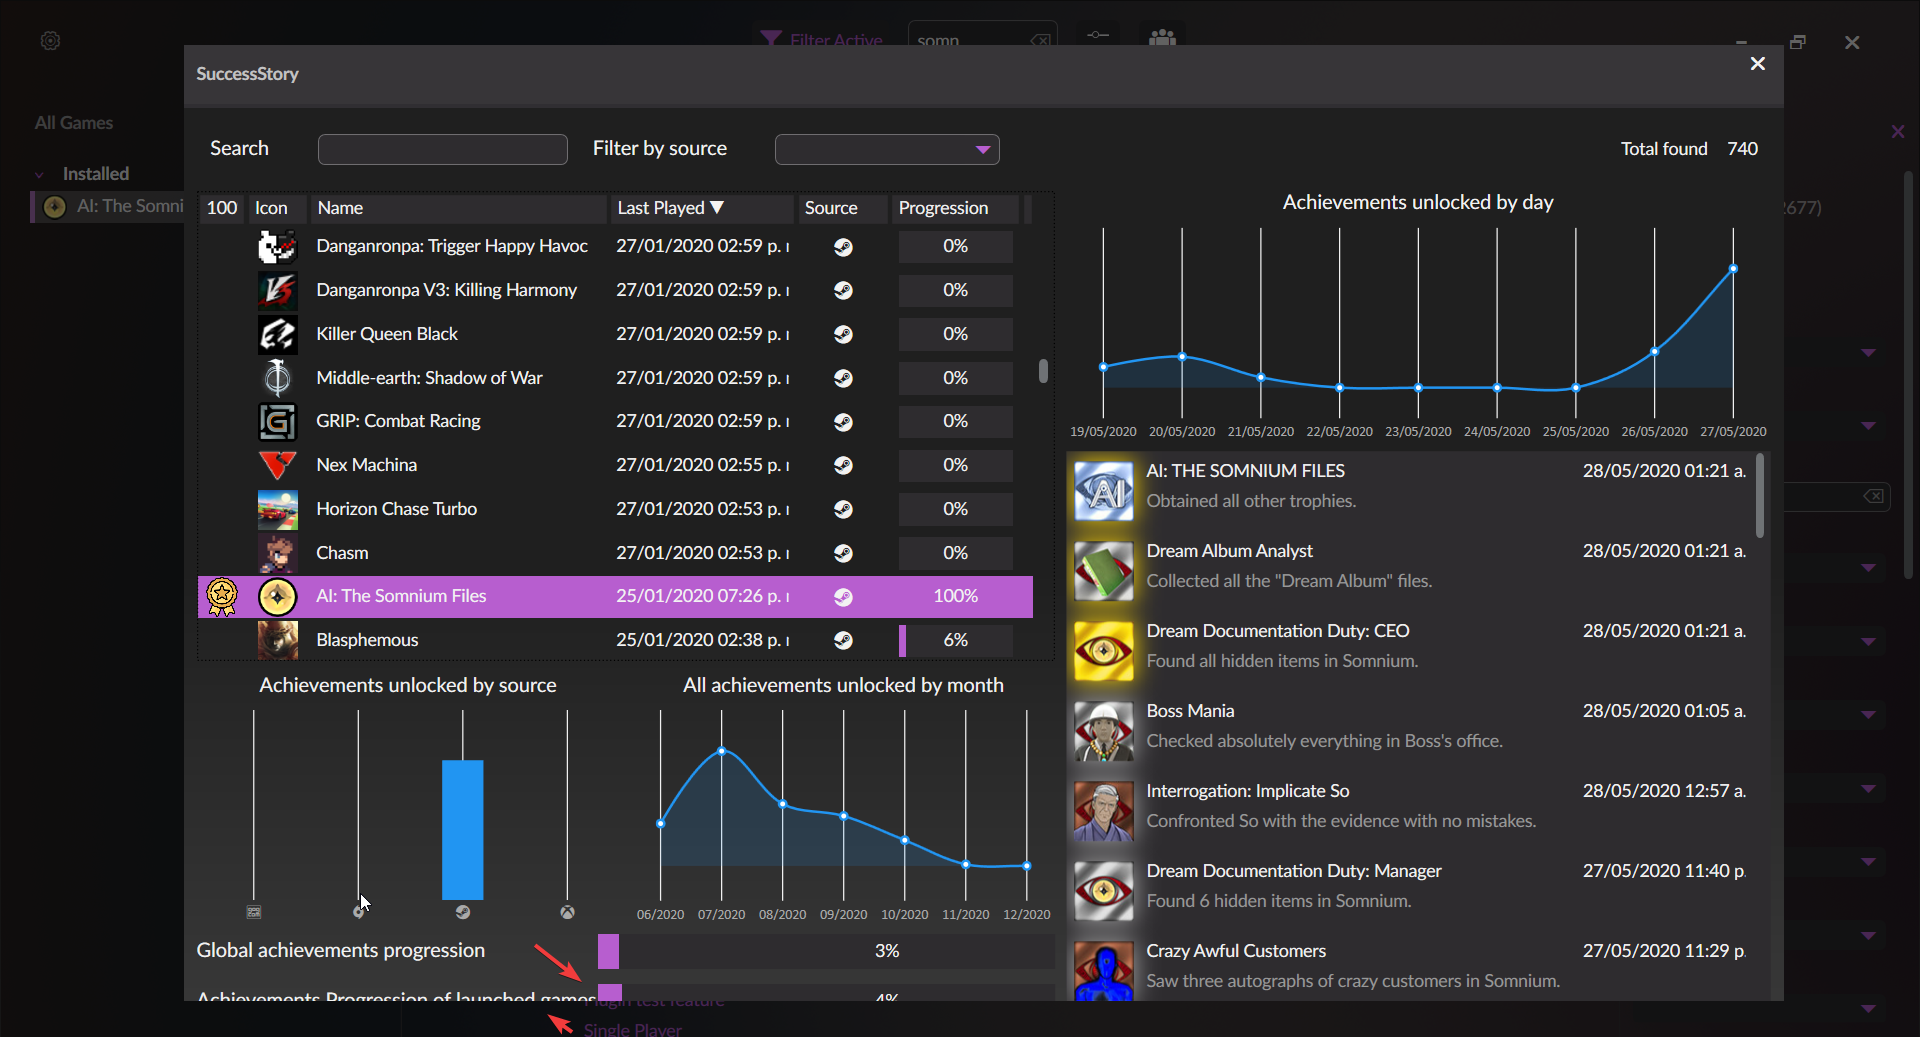Sort by the Last Played column header
The height and width of the screenshot is (1037, 1920).
click(668, 208)
